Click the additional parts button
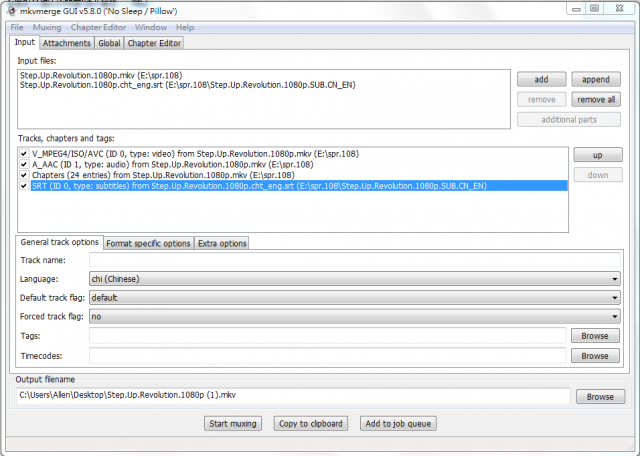 click(x=569, y=120)
